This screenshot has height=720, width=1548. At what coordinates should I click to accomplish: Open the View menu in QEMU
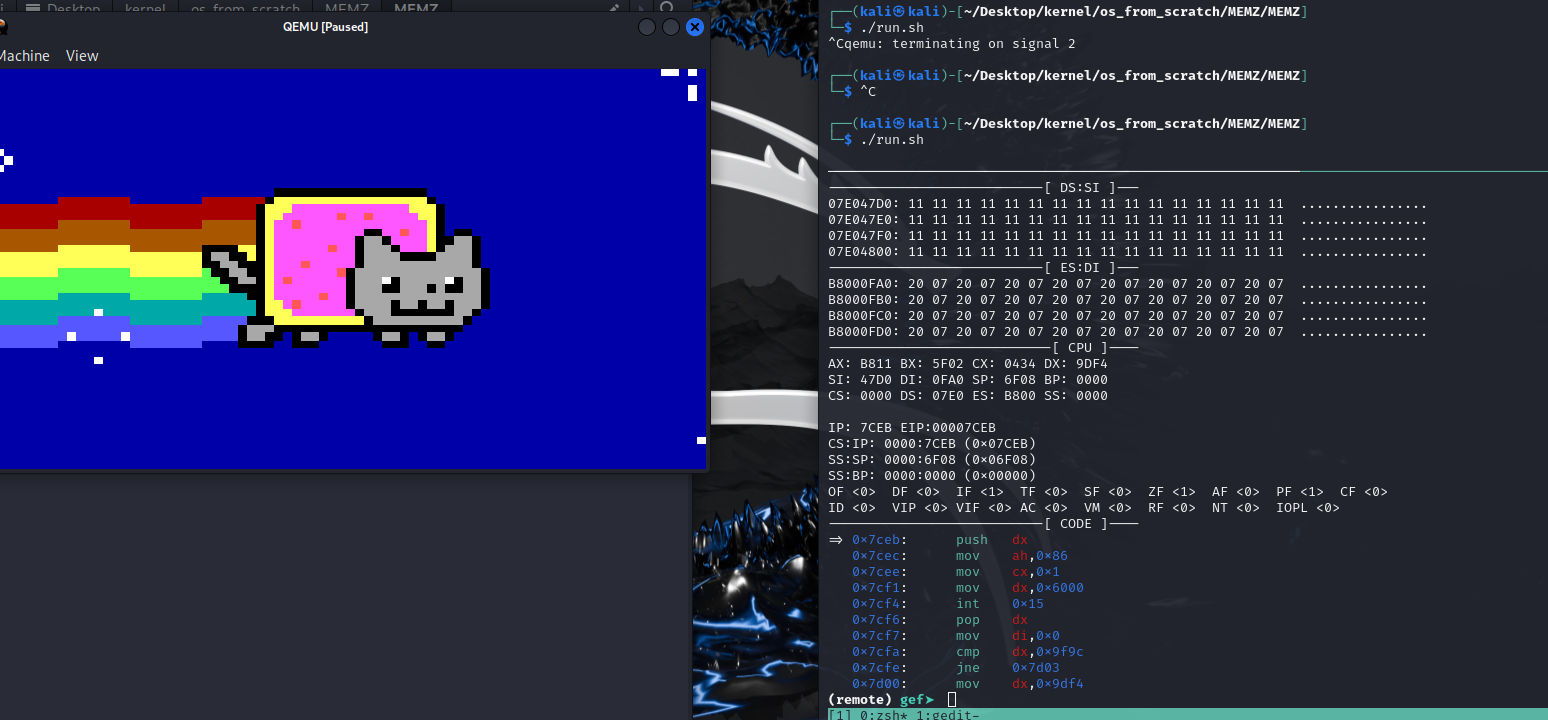(x=82, y=56)
